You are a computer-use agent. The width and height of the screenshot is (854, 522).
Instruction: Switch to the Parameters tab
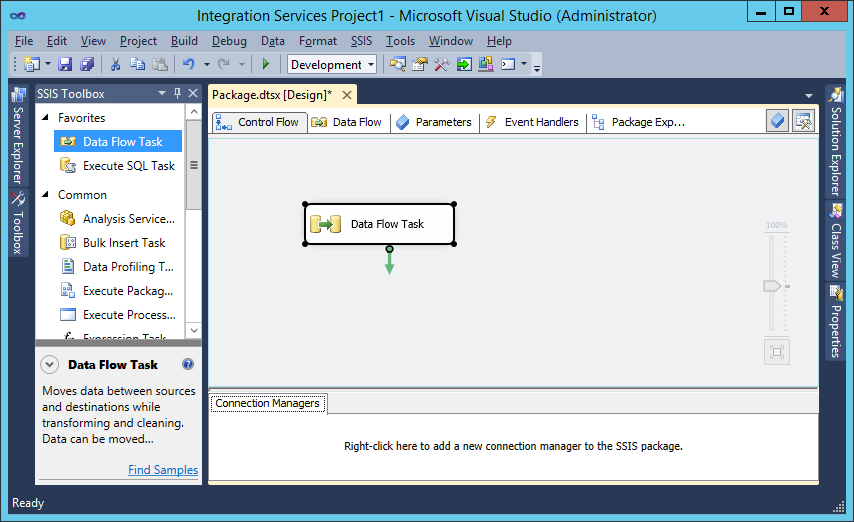click(434, 123)
